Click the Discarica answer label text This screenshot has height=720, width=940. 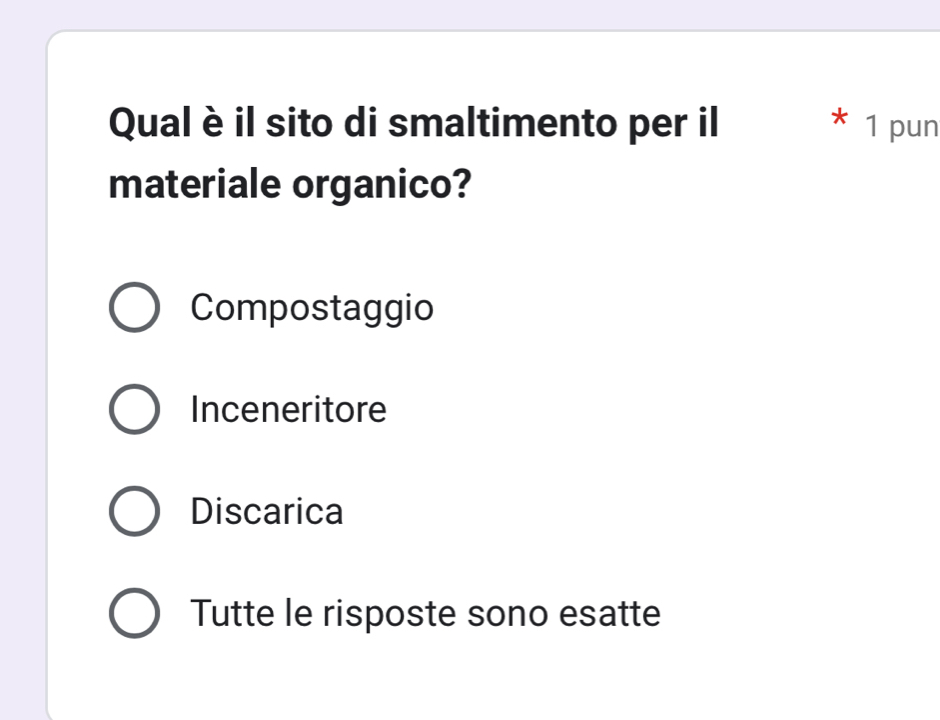pyautogui.click(x=266, y=512)
